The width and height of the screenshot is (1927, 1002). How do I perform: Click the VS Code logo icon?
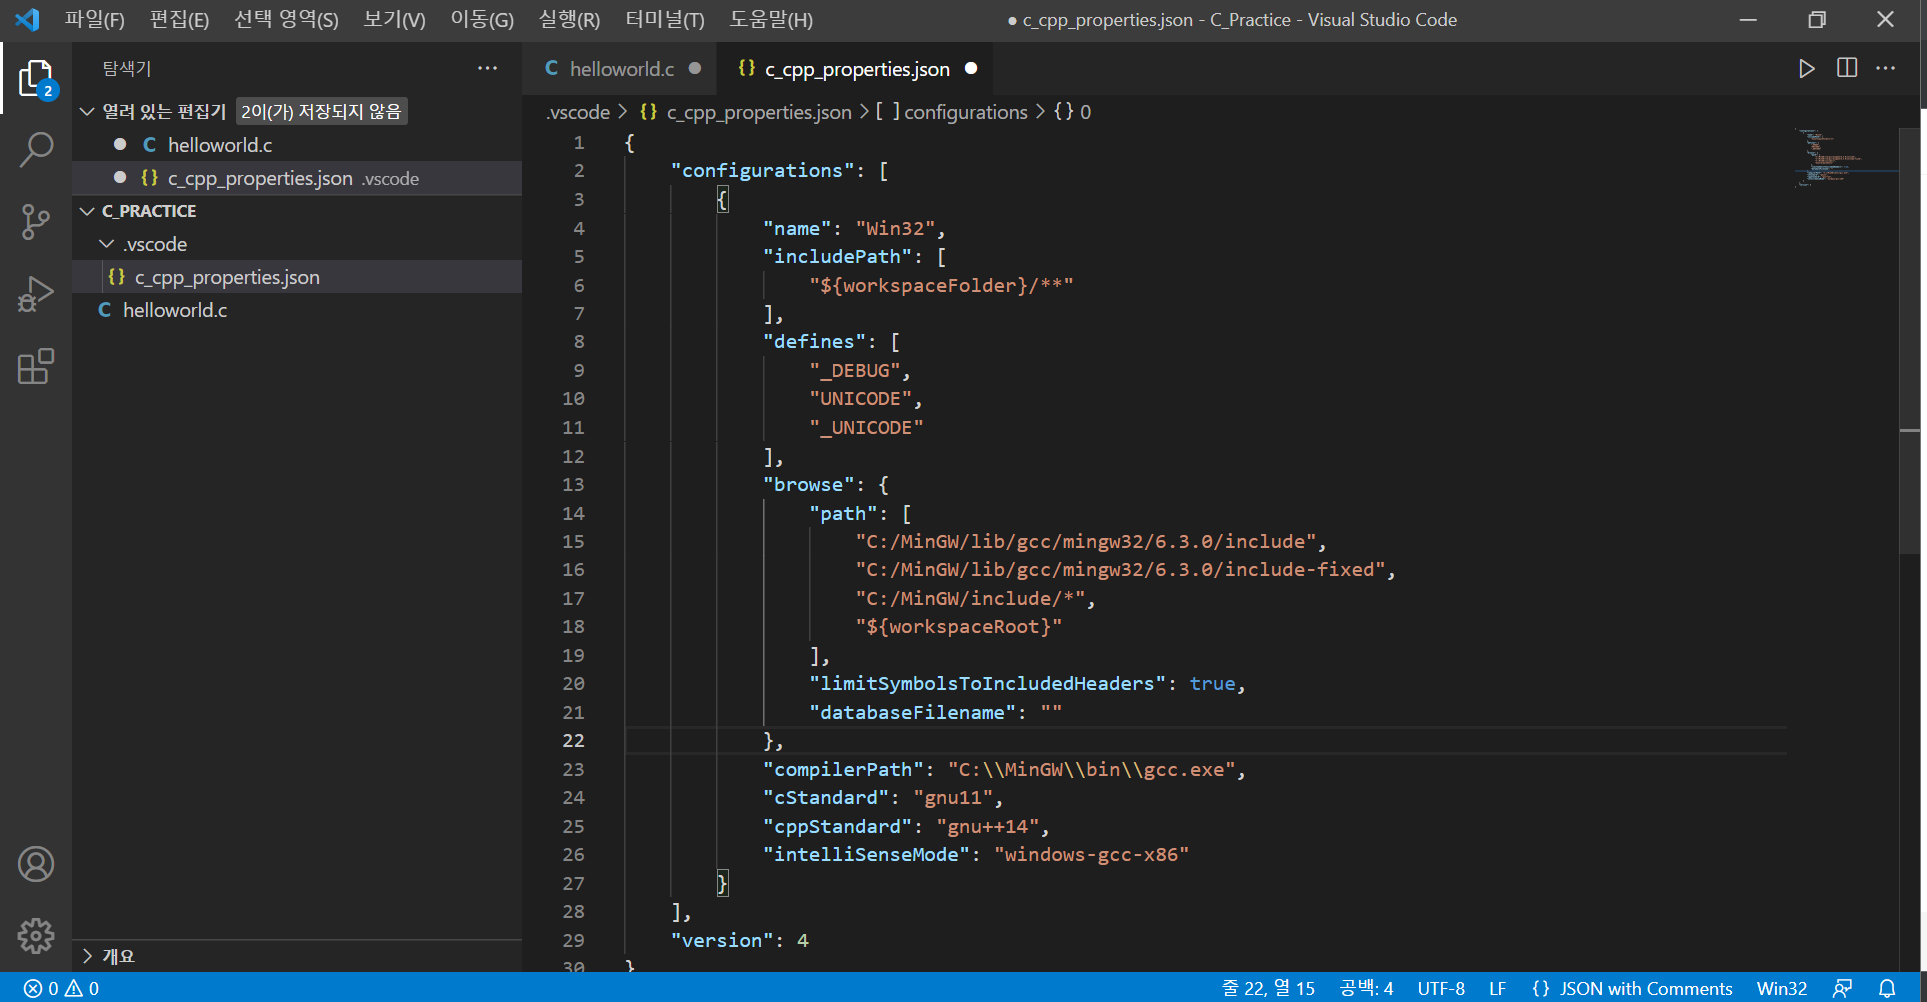tap(27, 19)
